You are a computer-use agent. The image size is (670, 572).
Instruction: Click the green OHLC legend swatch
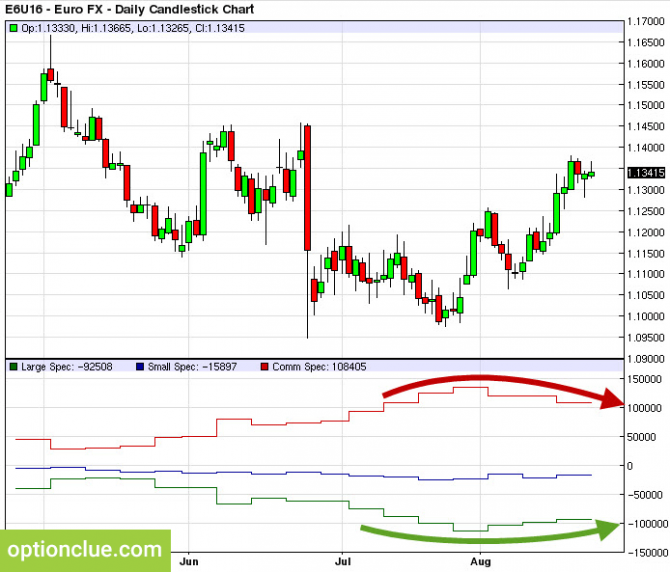coord(13,28)
